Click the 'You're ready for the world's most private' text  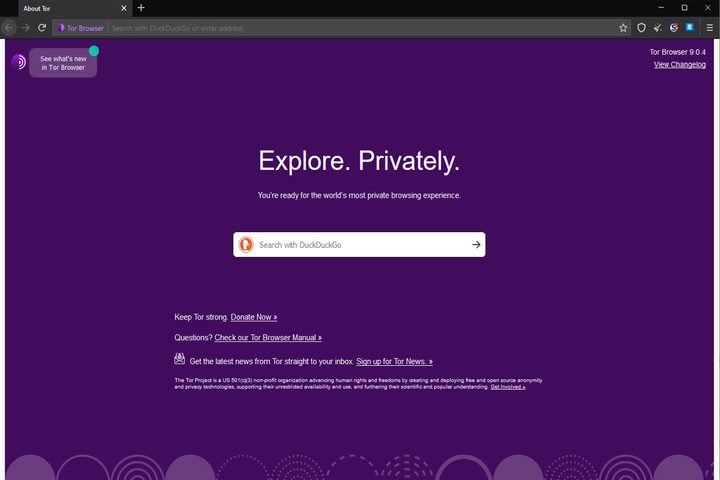[x=359, y=195]
